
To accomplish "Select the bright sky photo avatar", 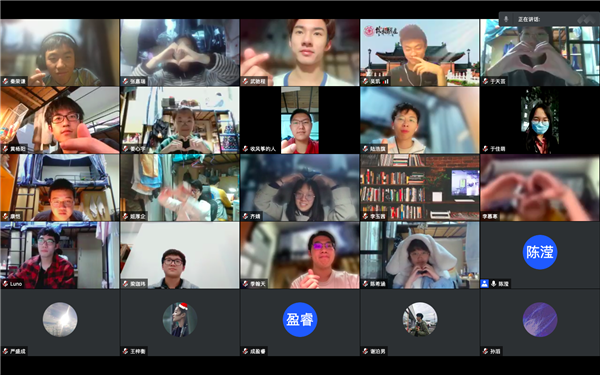I will (x=60, y=320).
